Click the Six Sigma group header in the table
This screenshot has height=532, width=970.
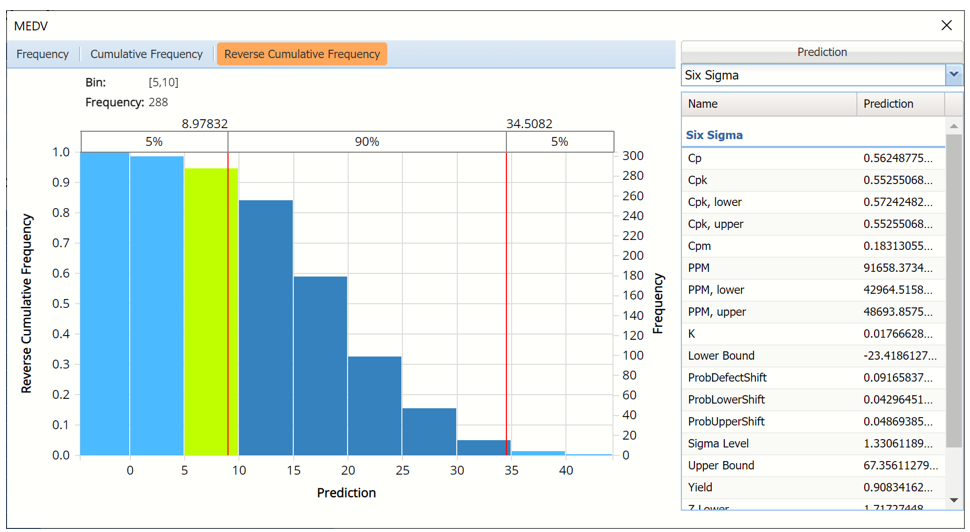click(x=714, y=135)
